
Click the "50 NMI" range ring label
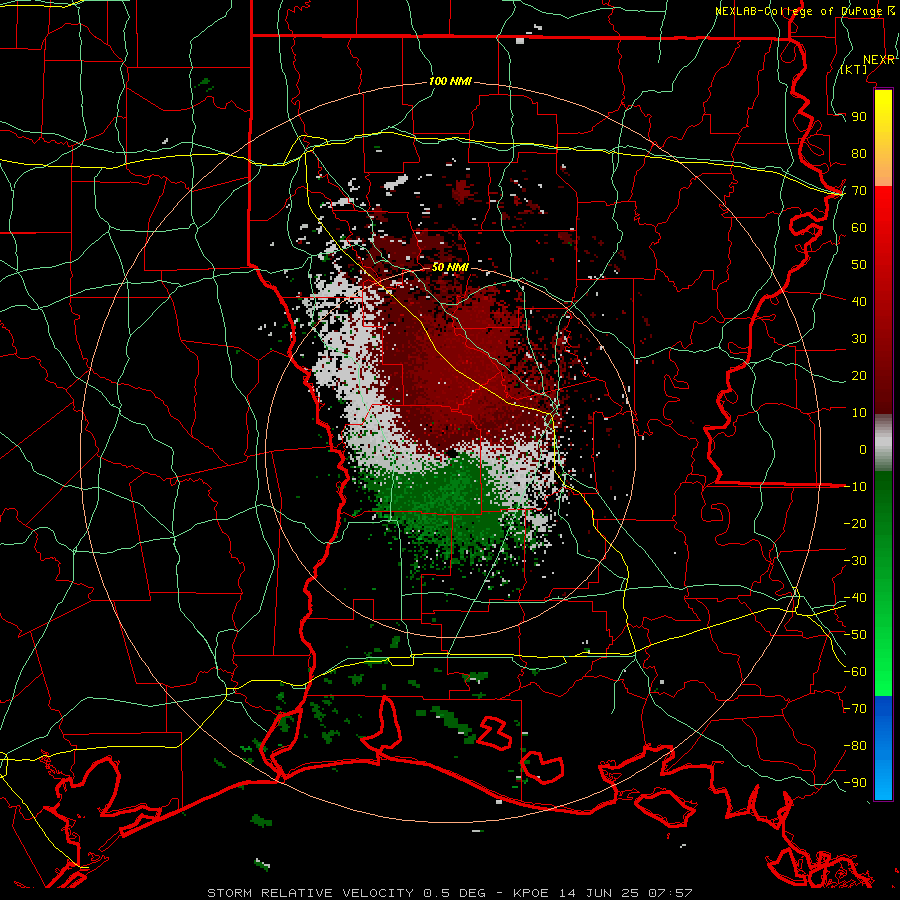click(x=451, y=267)
